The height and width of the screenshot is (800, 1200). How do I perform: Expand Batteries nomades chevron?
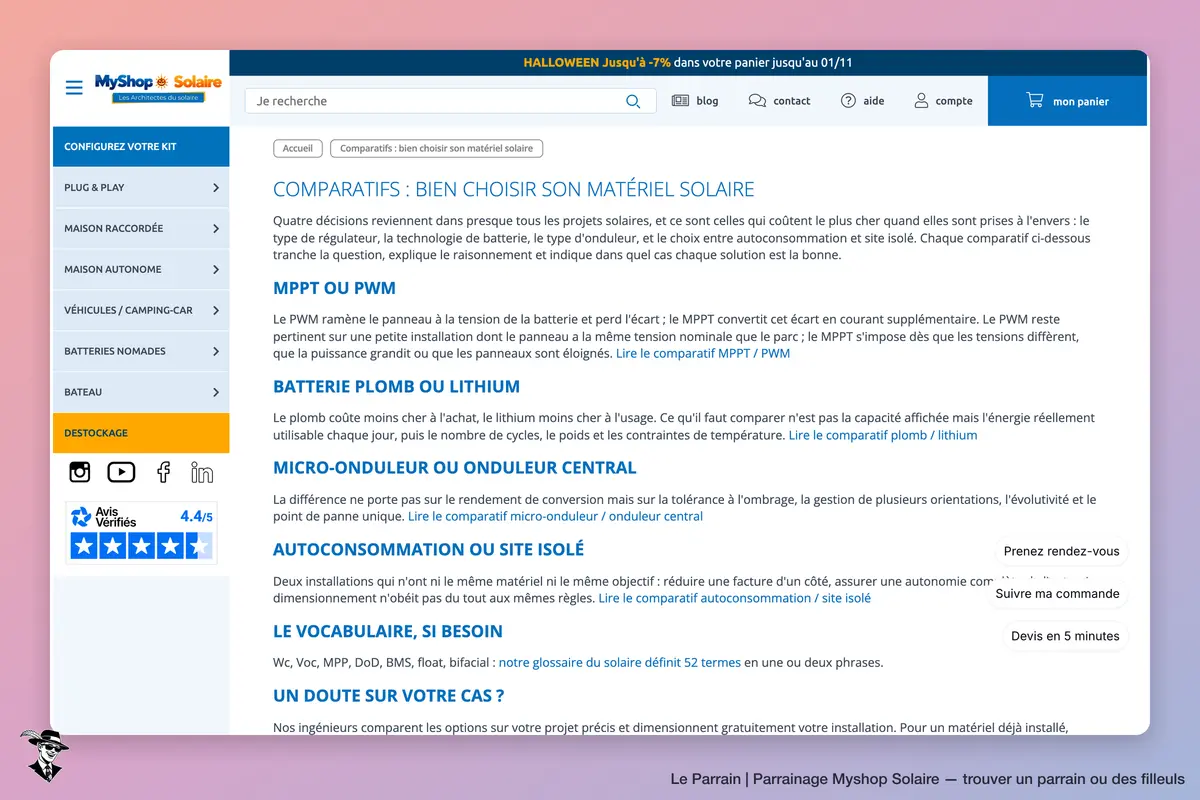216,351
